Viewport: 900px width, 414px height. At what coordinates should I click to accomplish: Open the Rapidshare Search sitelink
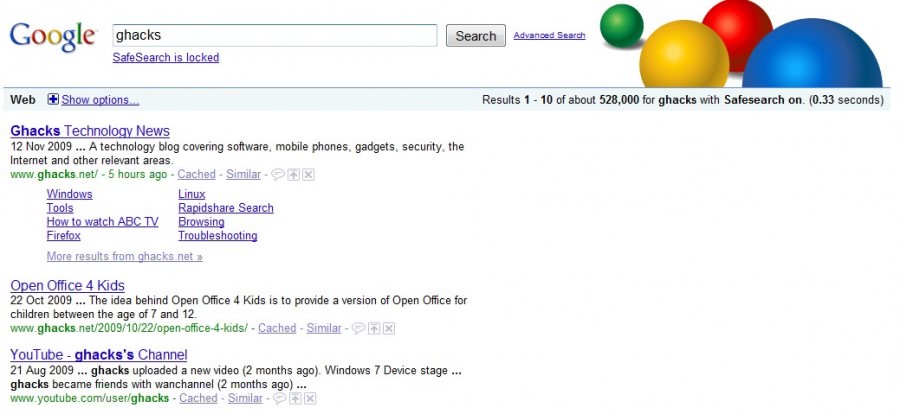point(225,208)
